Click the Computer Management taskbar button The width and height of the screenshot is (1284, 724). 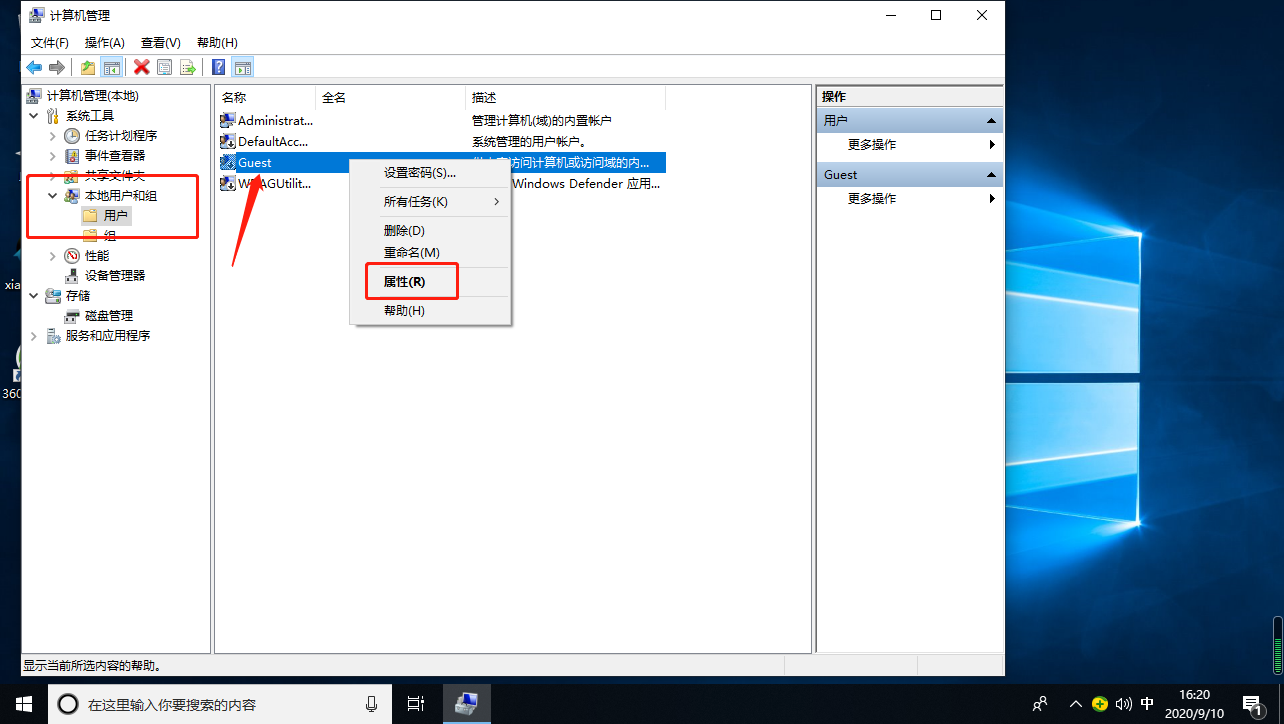(x=465, y=704)
